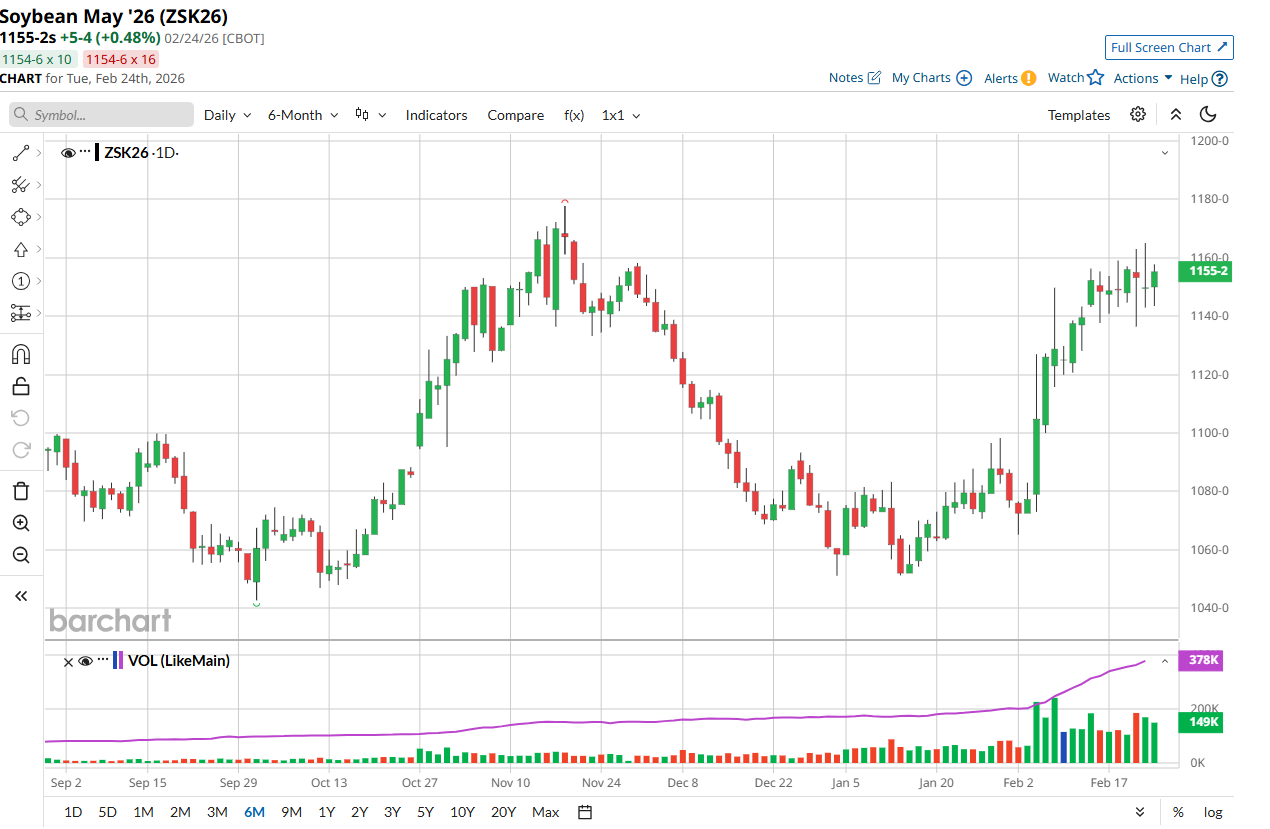Open the Daily interval dropdown

pyautogui.click(x=227, y=115)
